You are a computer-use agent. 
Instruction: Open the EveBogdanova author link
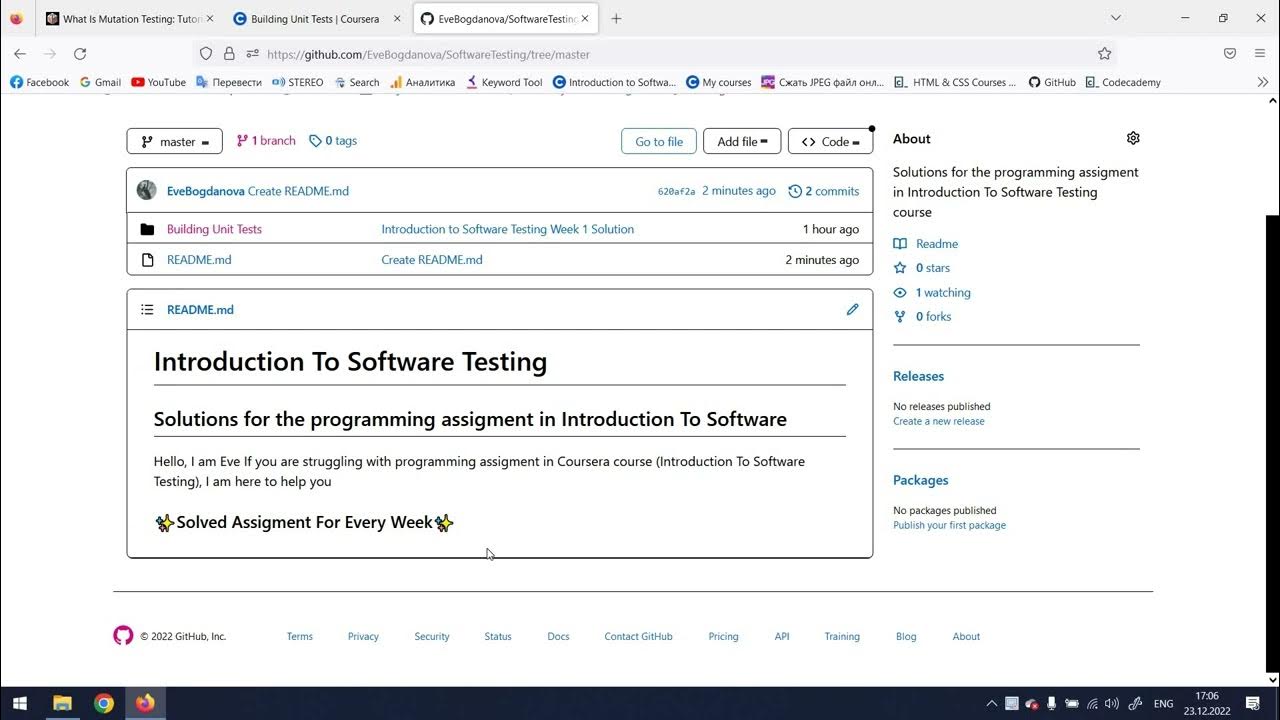pos(205,191)
